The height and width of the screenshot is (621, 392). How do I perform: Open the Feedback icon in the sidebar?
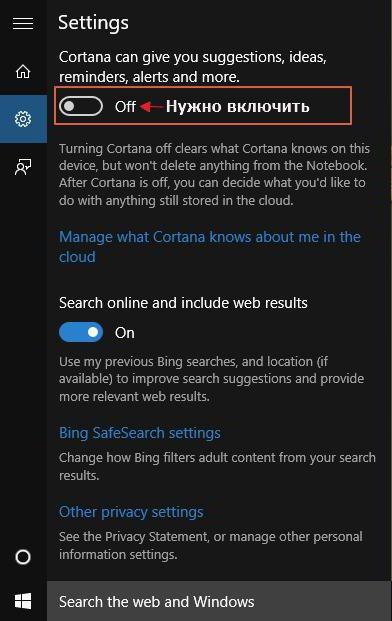click(x=23, y=167)
